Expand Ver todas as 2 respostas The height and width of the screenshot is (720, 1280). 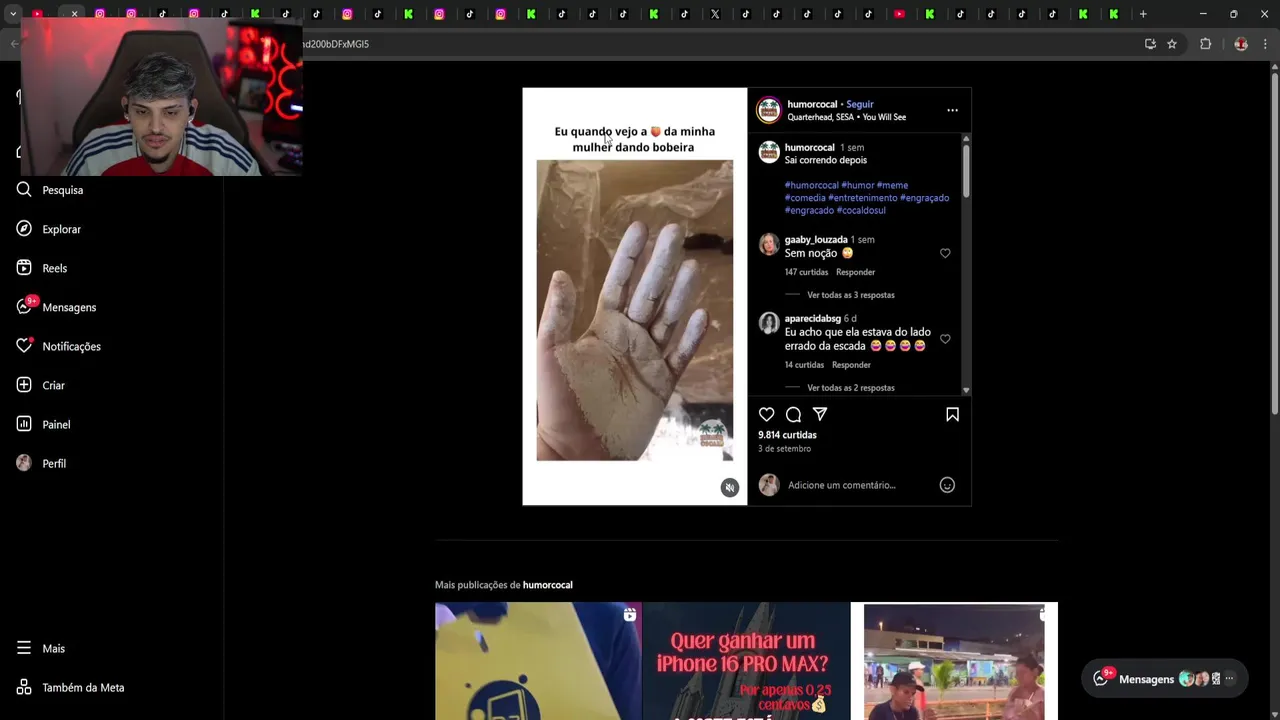coord(851,388)
